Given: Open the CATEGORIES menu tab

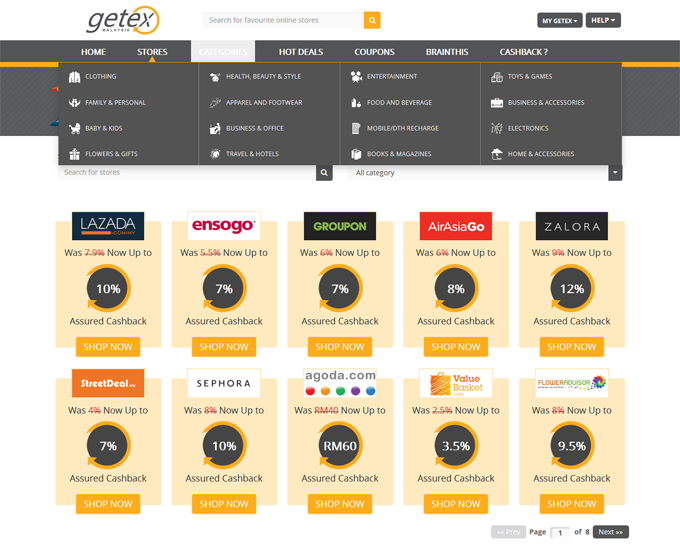Looking at the screenshot, I should [223, 52].
